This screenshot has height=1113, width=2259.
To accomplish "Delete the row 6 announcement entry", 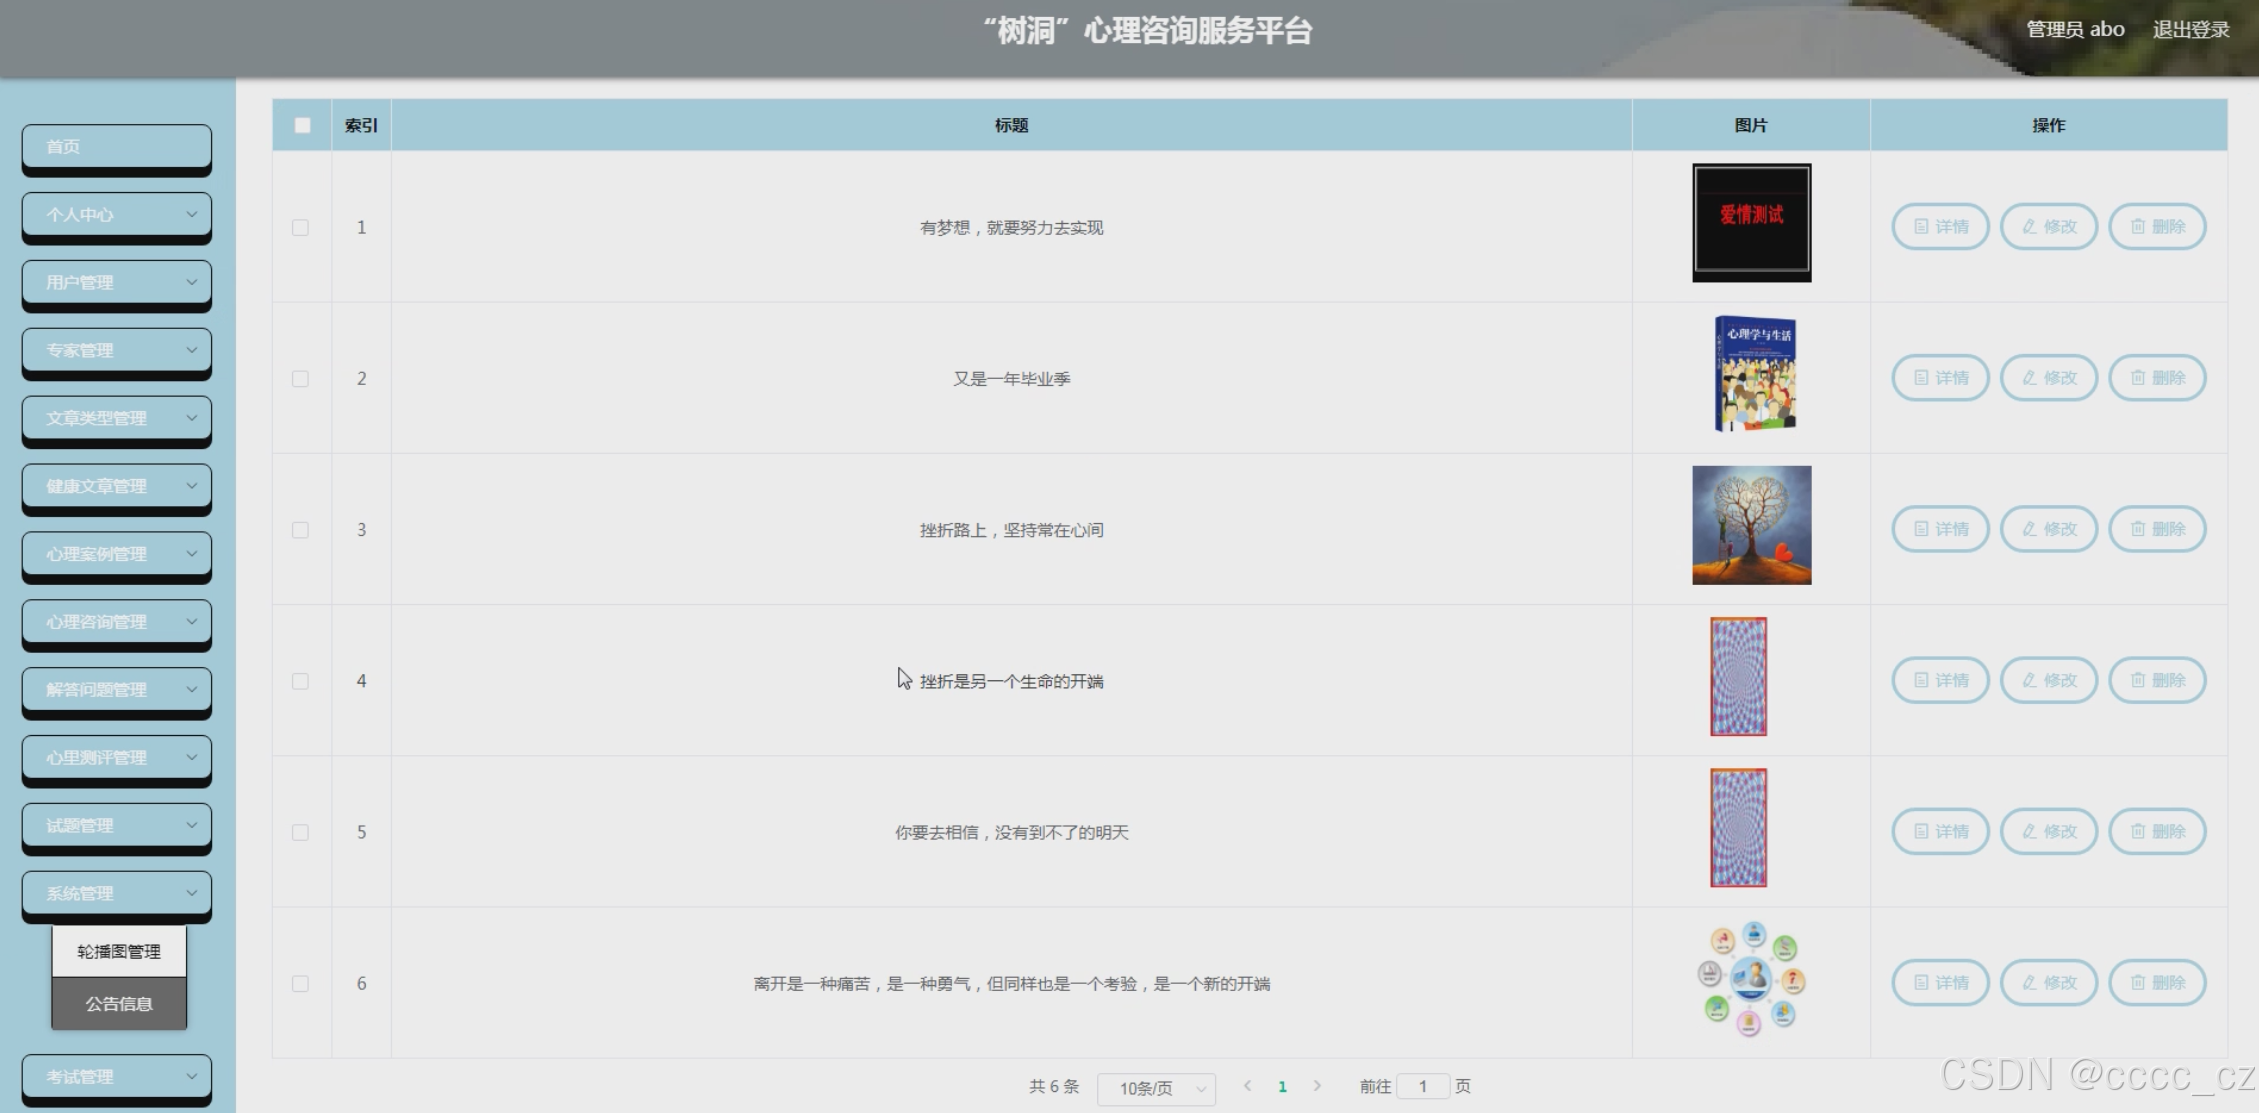I will 2157,982.
